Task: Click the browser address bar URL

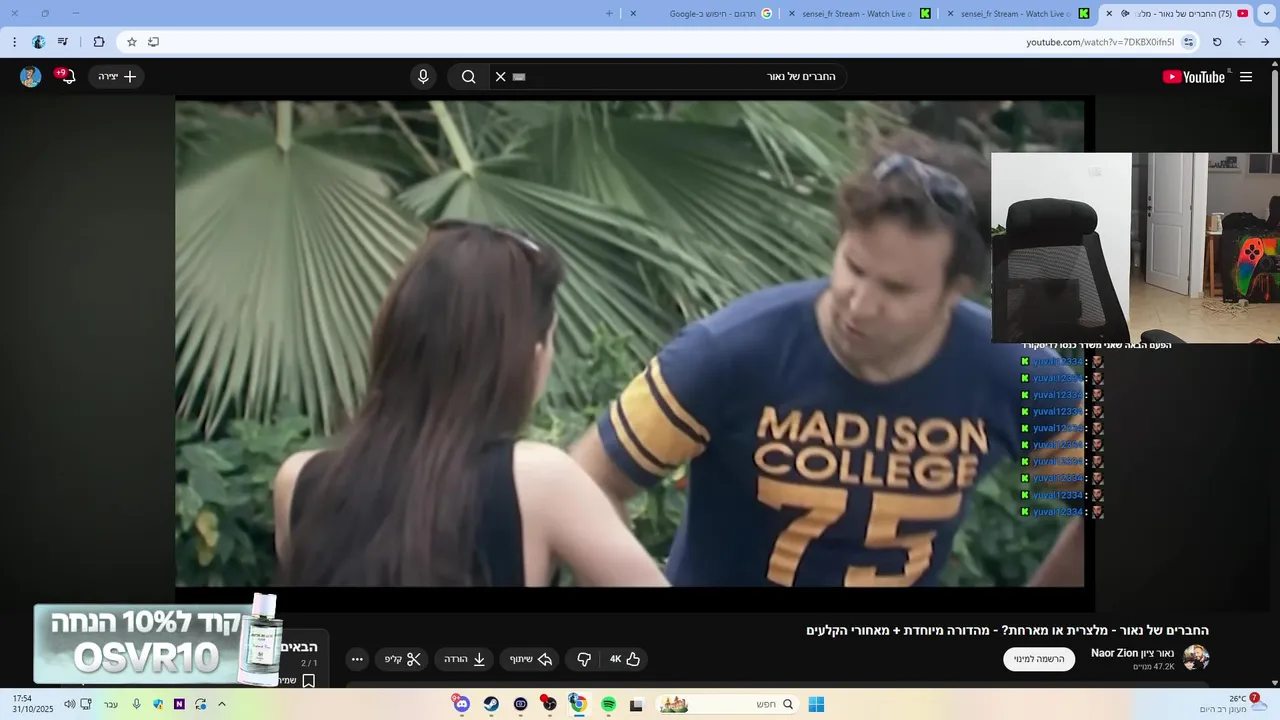Action: pyautogui.click(x=1100, y=42)
